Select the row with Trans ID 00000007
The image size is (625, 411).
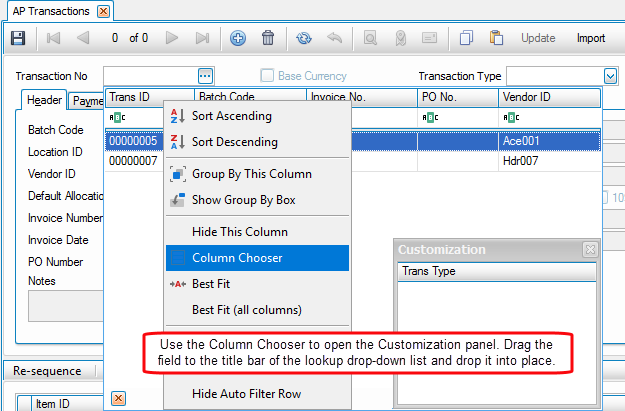(133, 160)
